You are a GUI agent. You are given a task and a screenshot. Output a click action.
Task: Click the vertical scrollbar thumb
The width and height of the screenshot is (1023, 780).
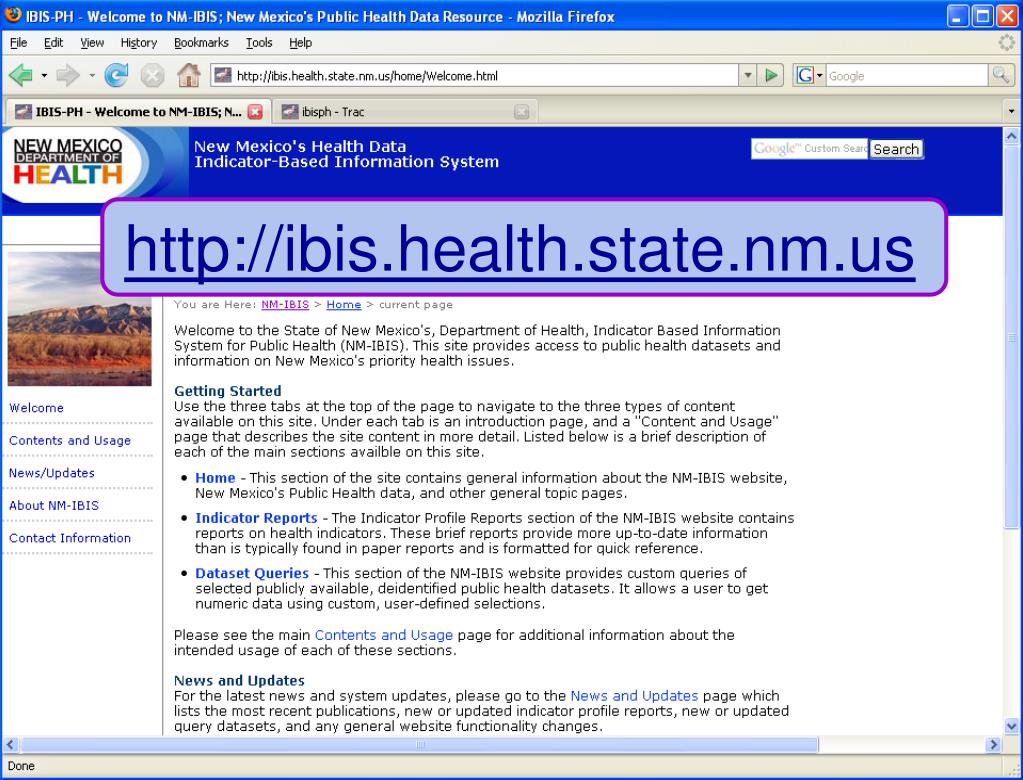[1011, 337]
